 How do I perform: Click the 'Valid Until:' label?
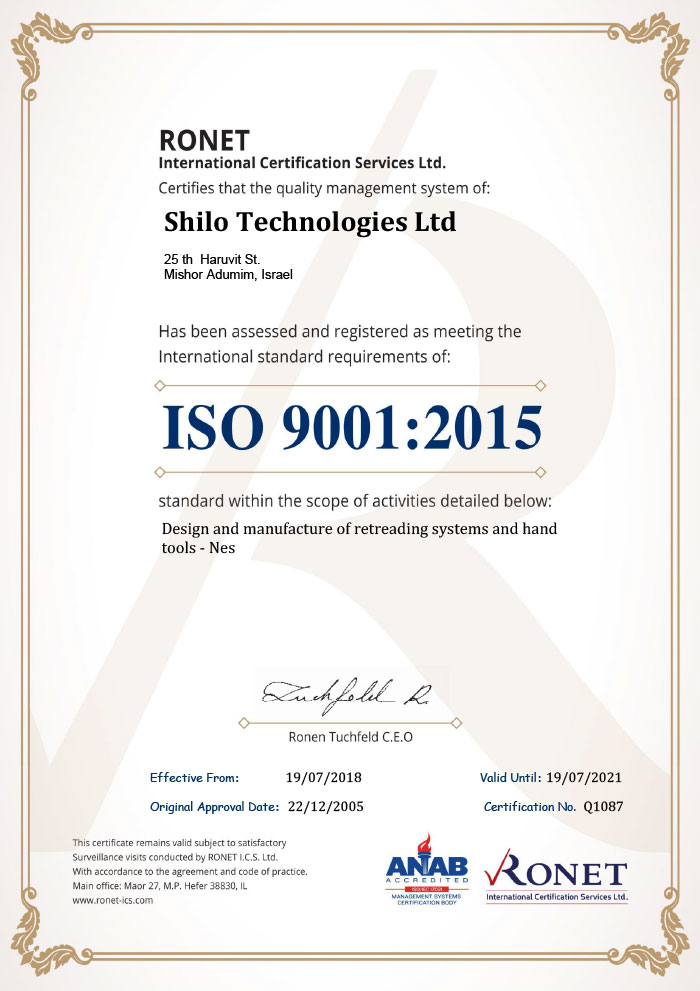[510, 778]
